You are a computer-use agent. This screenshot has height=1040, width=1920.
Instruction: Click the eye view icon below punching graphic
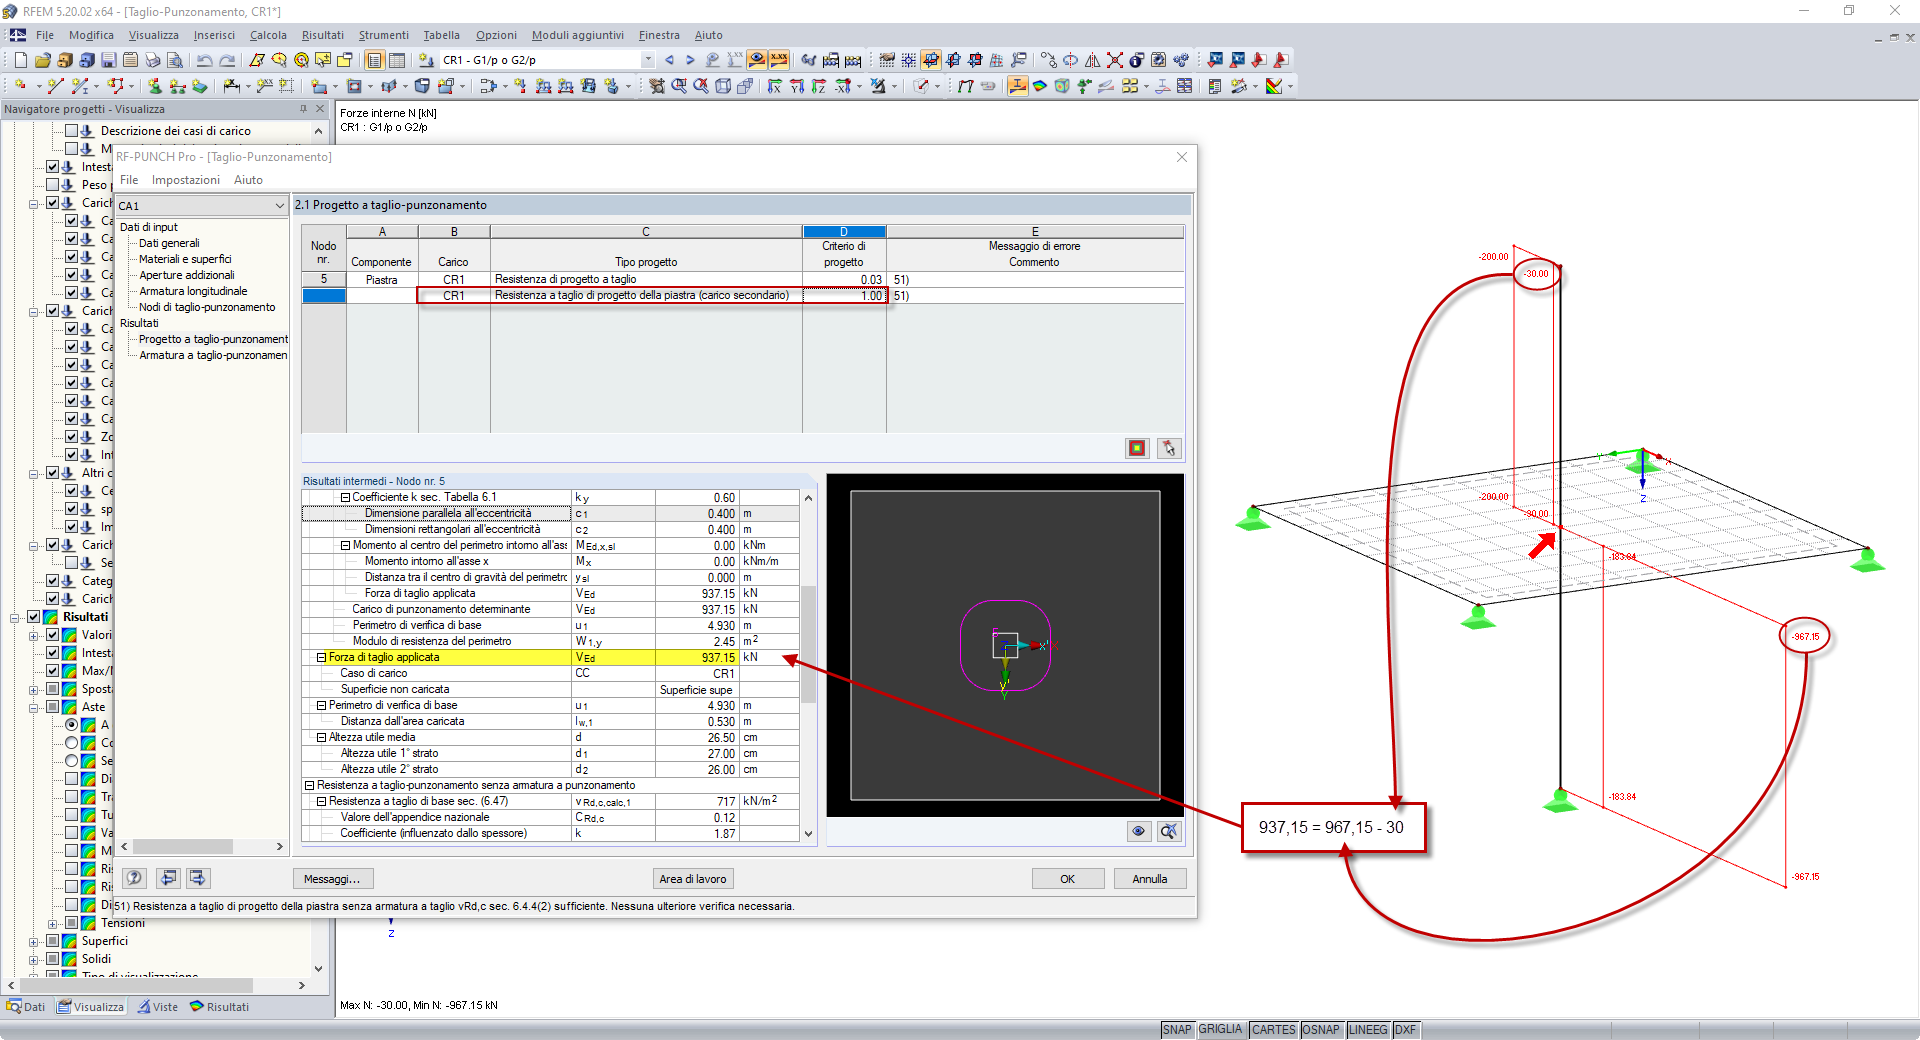point(1138,831)
